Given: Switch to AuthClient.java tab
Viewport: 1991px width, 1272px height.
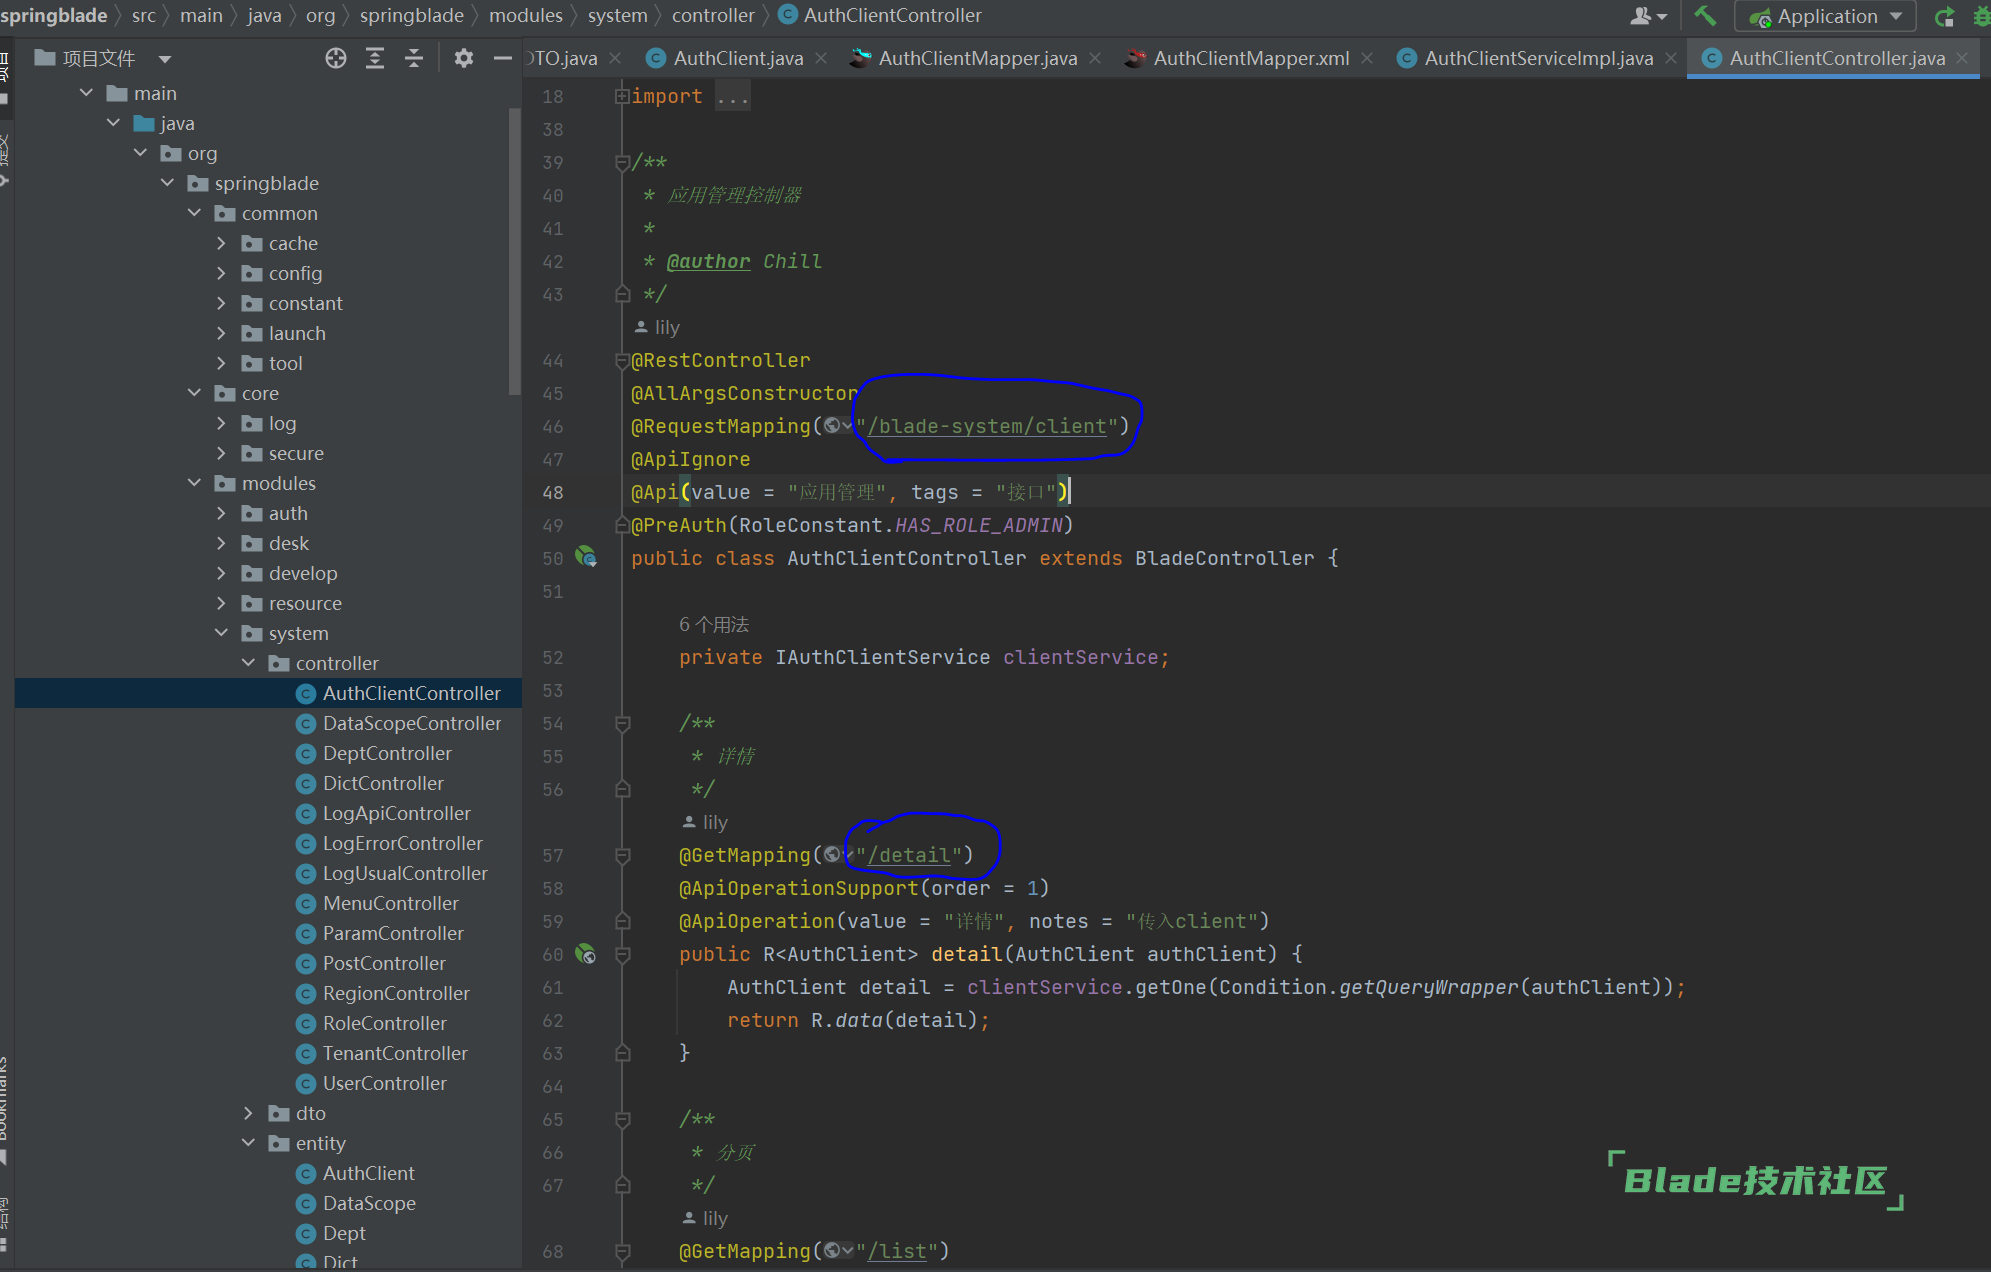Looking at the screenshot, I should [x=737, y=58].
